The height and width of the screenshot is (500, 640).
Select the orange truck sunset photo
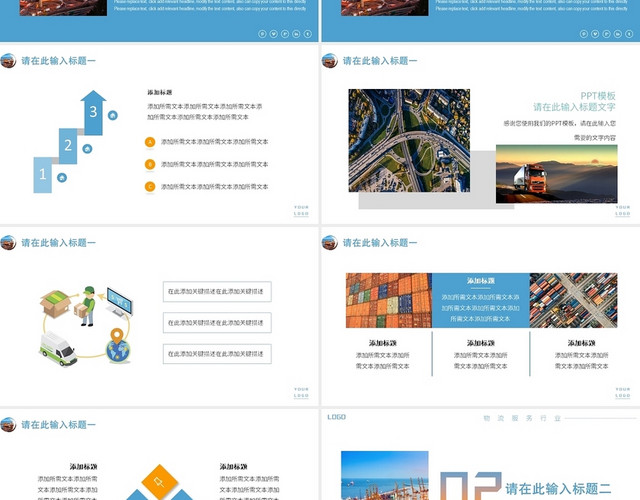pos(557,174)
